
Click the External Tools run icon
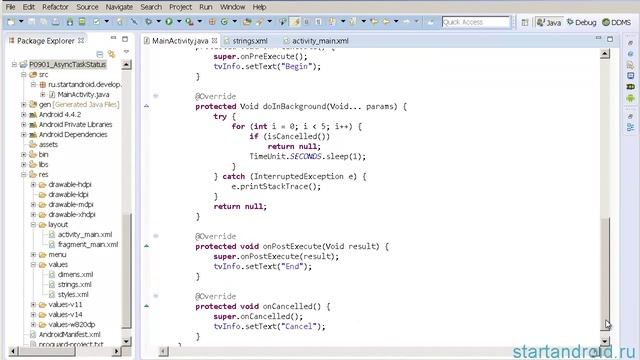click(x=189, y=22)
